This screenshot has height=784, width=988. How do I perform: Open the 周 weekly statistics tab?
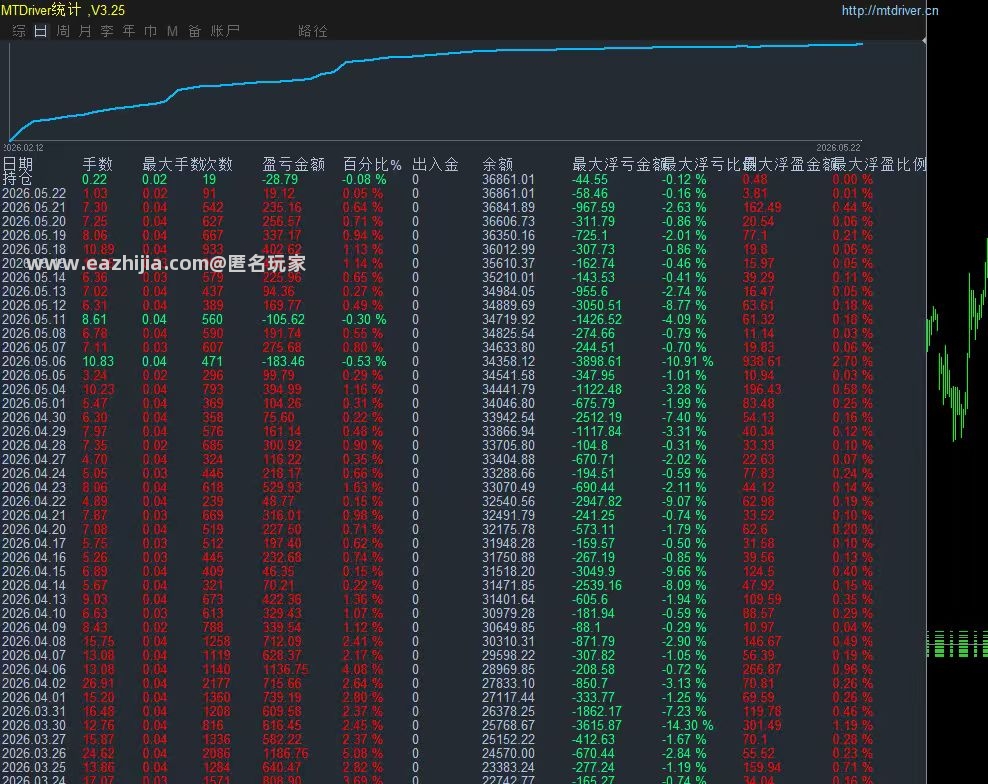[63, 31]
